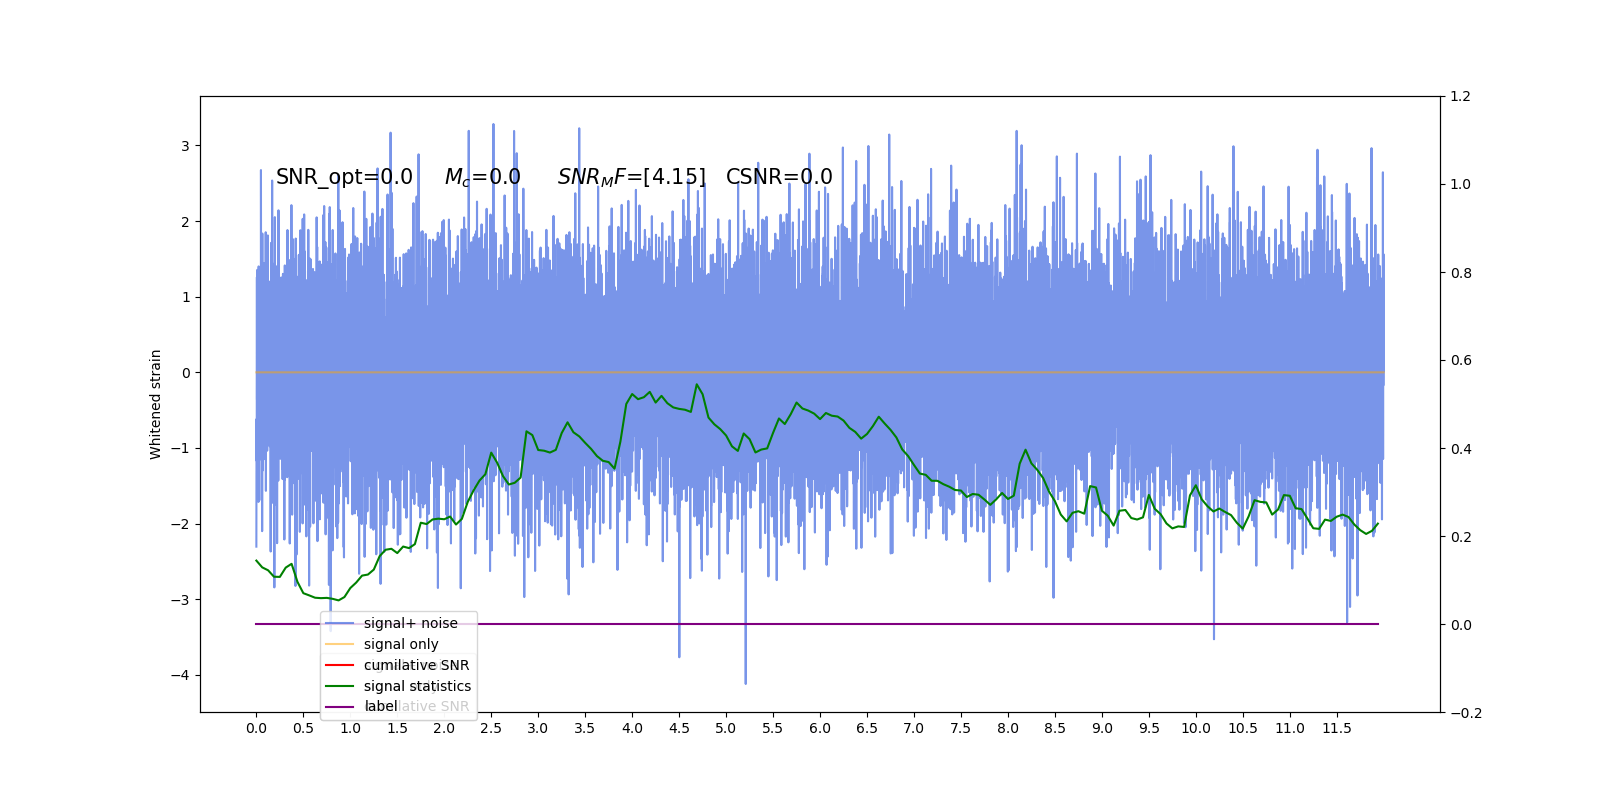Click left y-axis tick label −2
The image size is (1600, 800).
click(180, 524)
